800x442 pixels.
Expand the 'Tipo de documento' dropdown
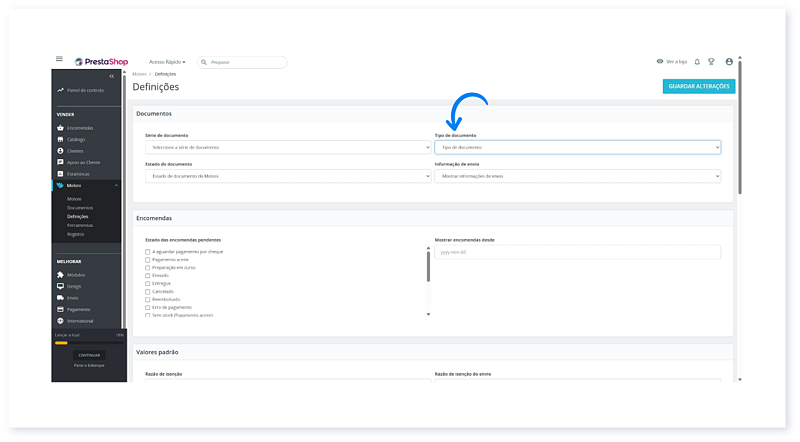(577, 147)
